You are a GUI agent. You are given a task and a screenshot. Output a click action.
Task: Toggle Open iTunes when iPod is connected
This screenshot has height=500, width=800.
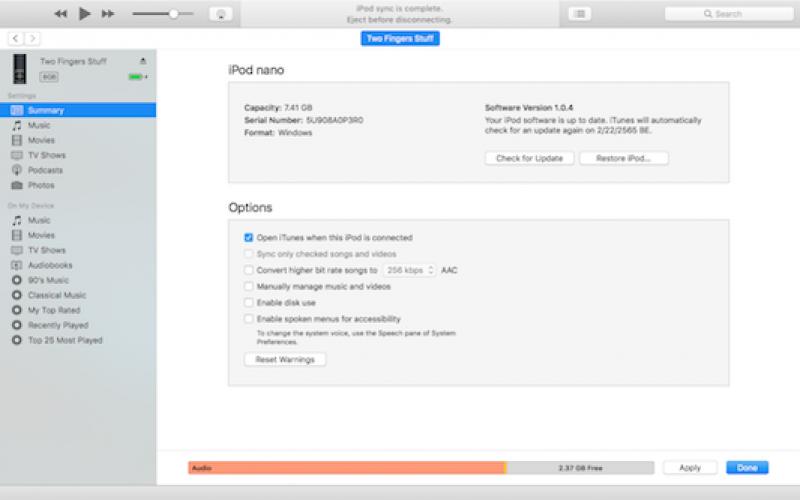click(x=248, y=238)
